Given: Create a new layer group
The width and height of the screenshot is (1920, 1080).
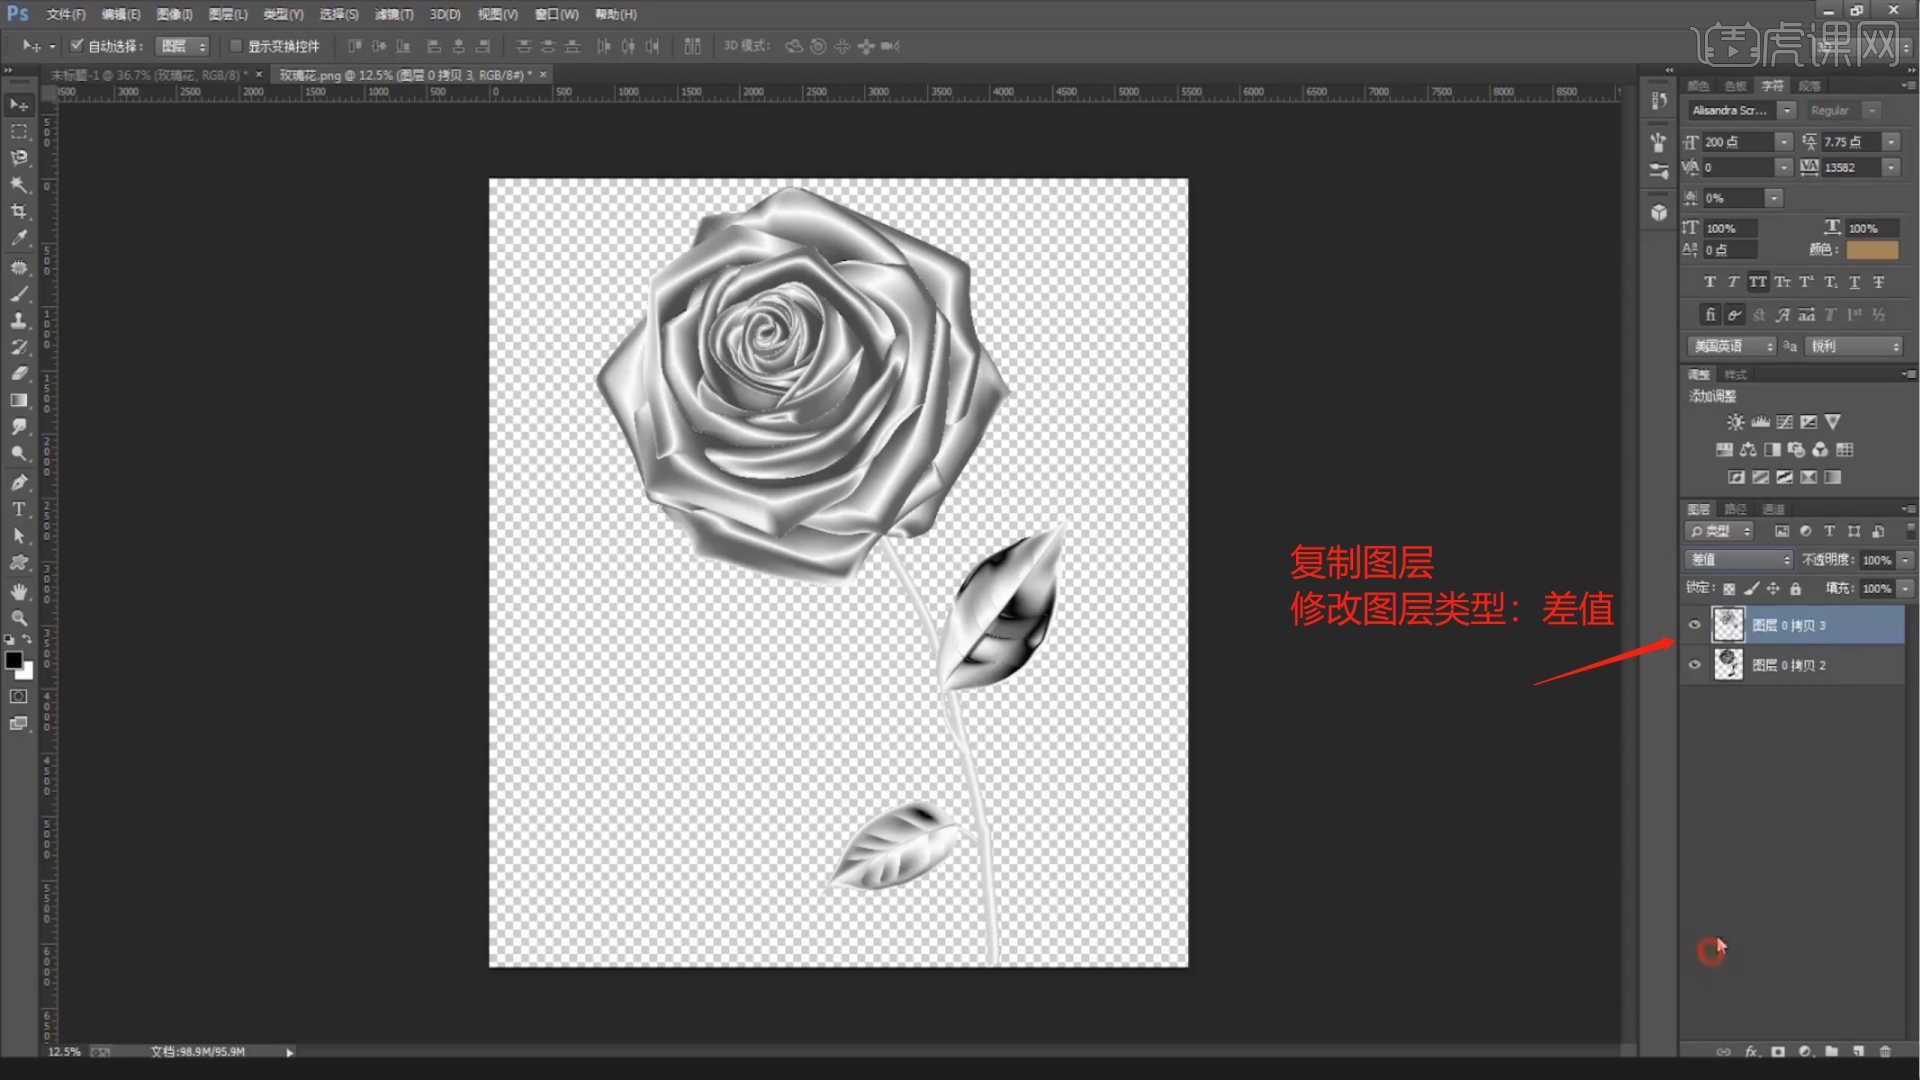Looking at the screenshot, I should point(1832,1051).
